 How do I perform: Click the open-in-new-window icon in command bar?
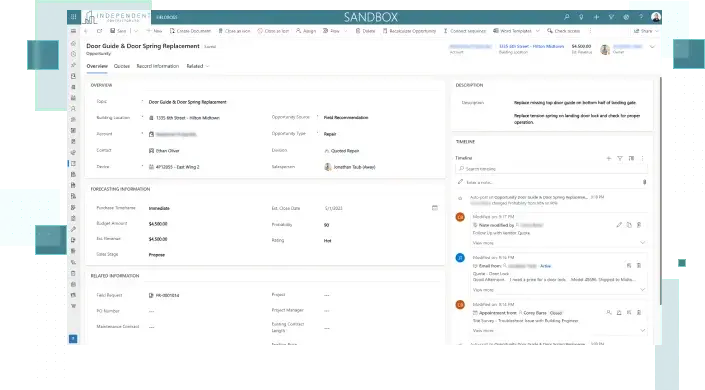point(99,31)
